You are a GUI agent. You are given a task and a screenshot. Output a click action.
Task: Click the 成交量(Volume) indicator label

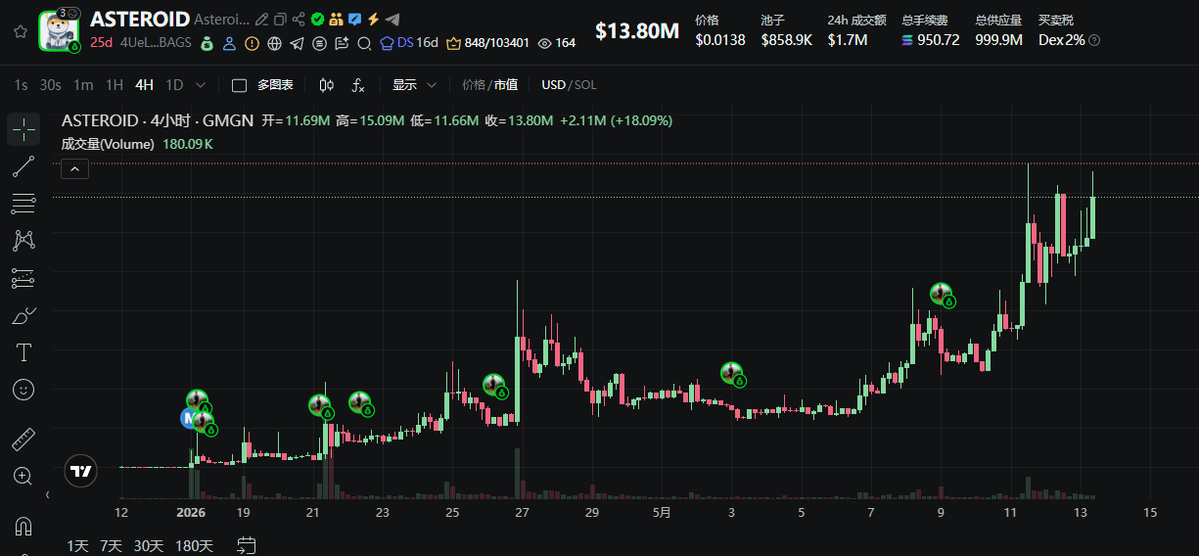pos(108,143)
